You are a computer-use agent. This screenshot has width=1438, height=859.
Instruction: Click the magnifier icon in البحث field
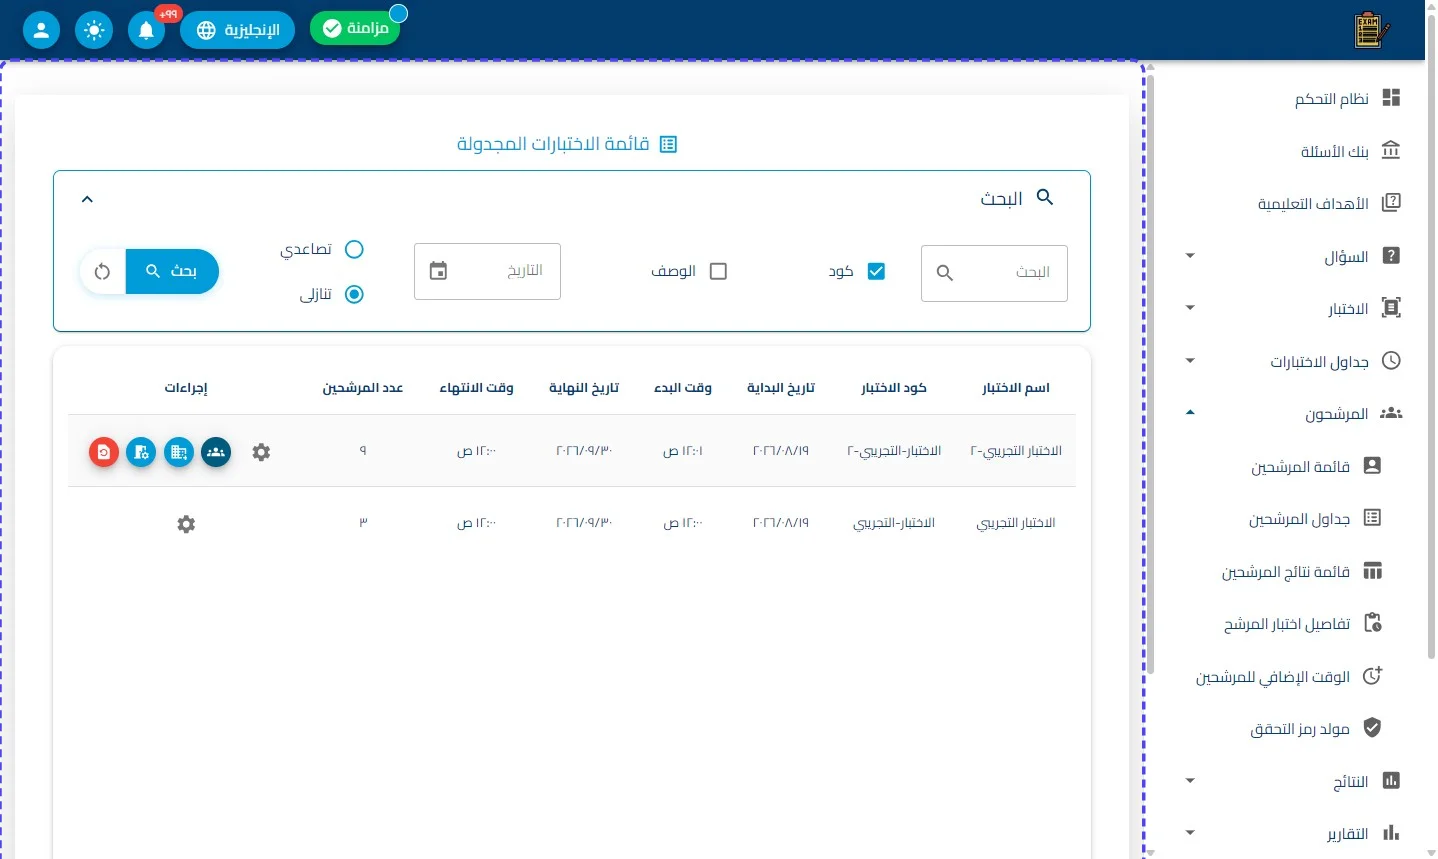(945, 272)
